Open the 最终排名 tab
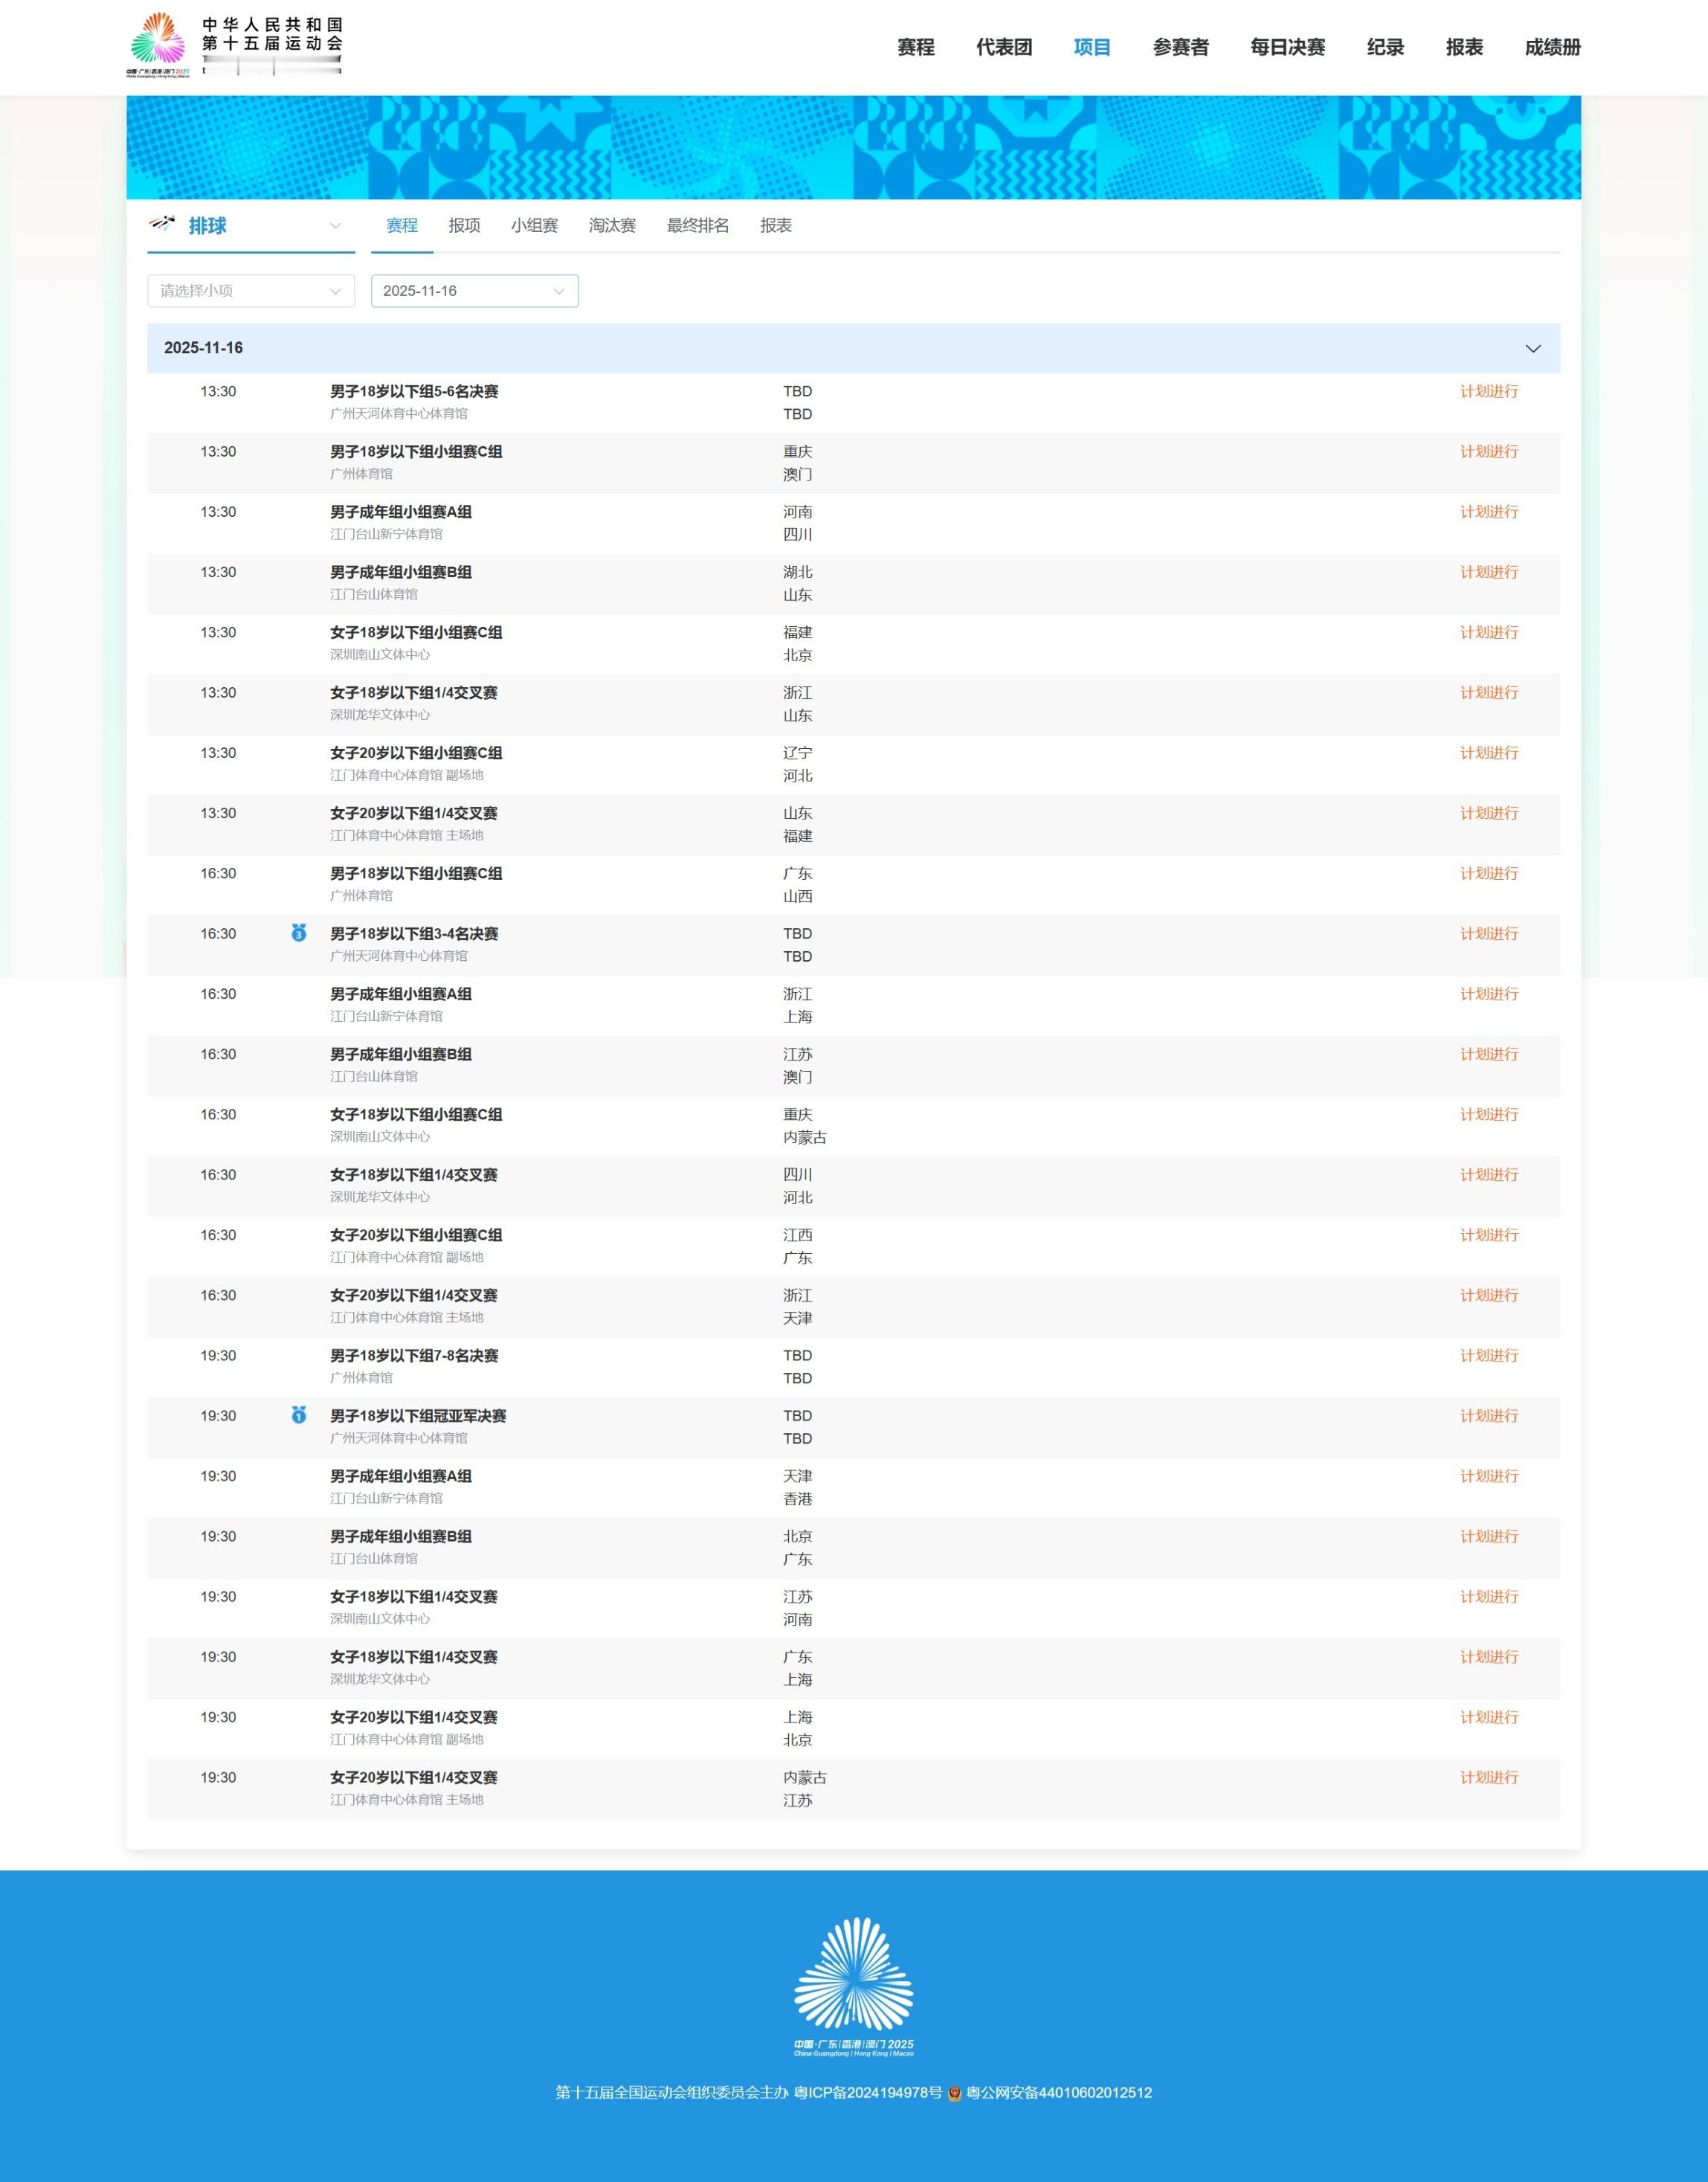This screenshot has height=2182, width=1708. [x=697, y=226]
